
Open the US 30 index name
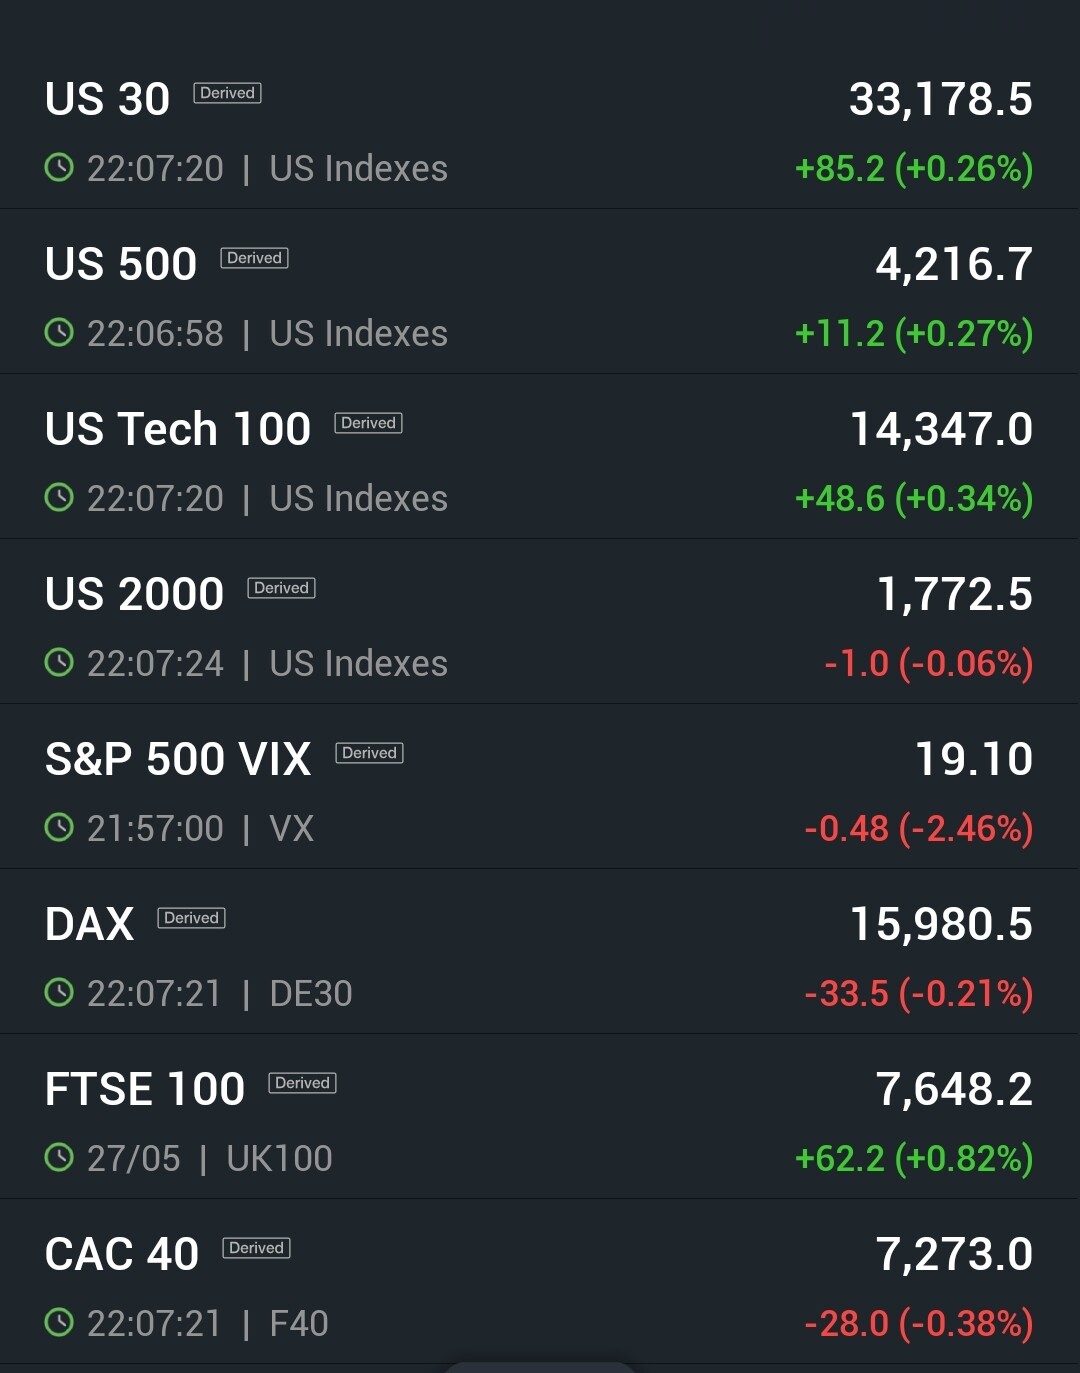[108, 99]
